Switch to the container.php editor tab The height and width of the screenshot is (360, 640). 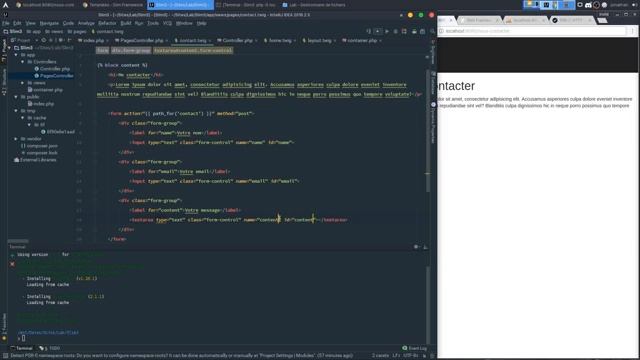(362, 40)
